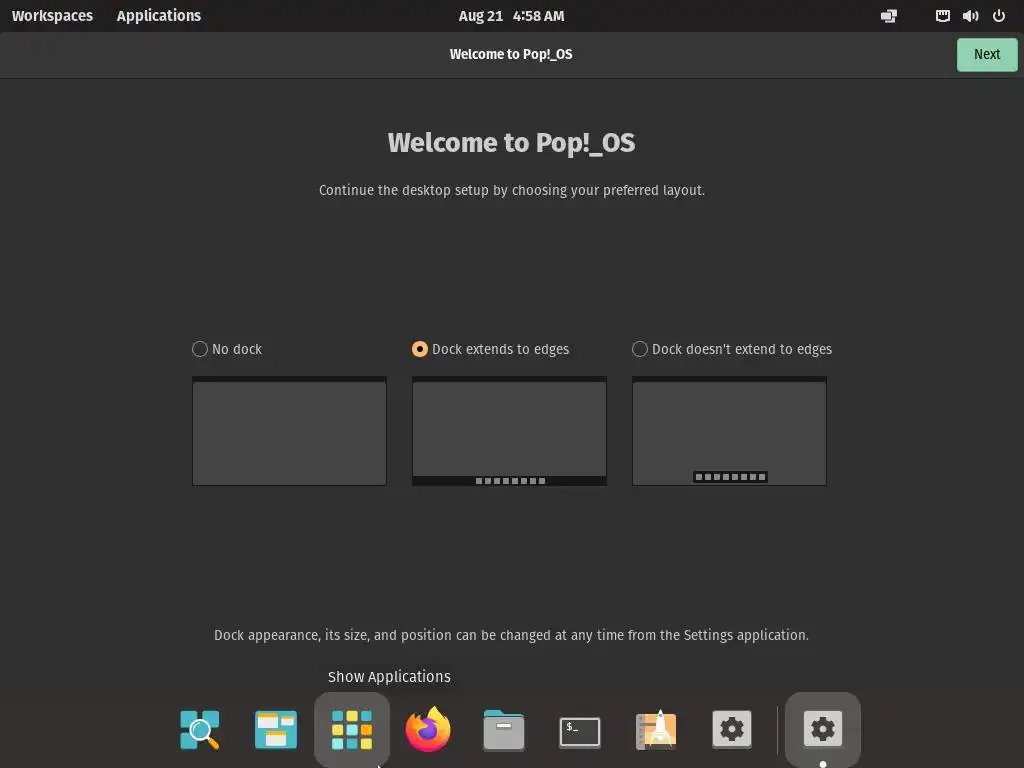Click the network indicator in top bar

[942, 16]
